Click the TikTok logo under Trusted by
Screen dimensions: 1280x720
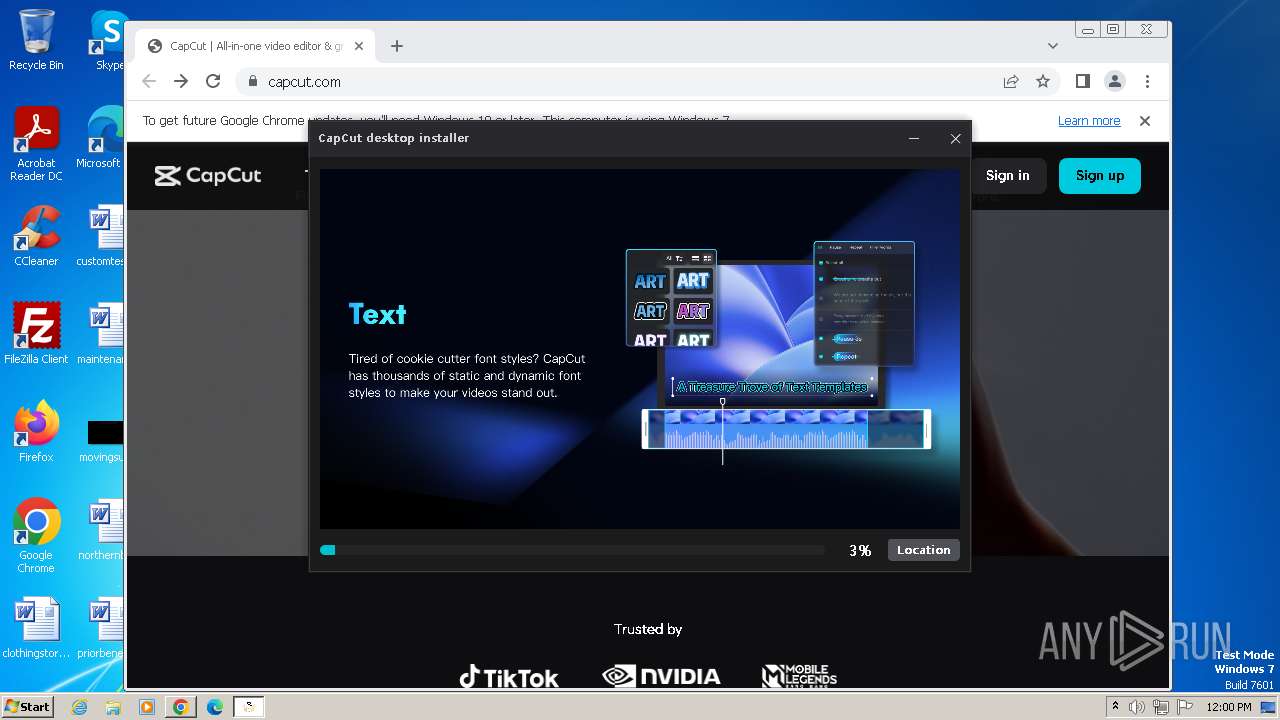509,677
